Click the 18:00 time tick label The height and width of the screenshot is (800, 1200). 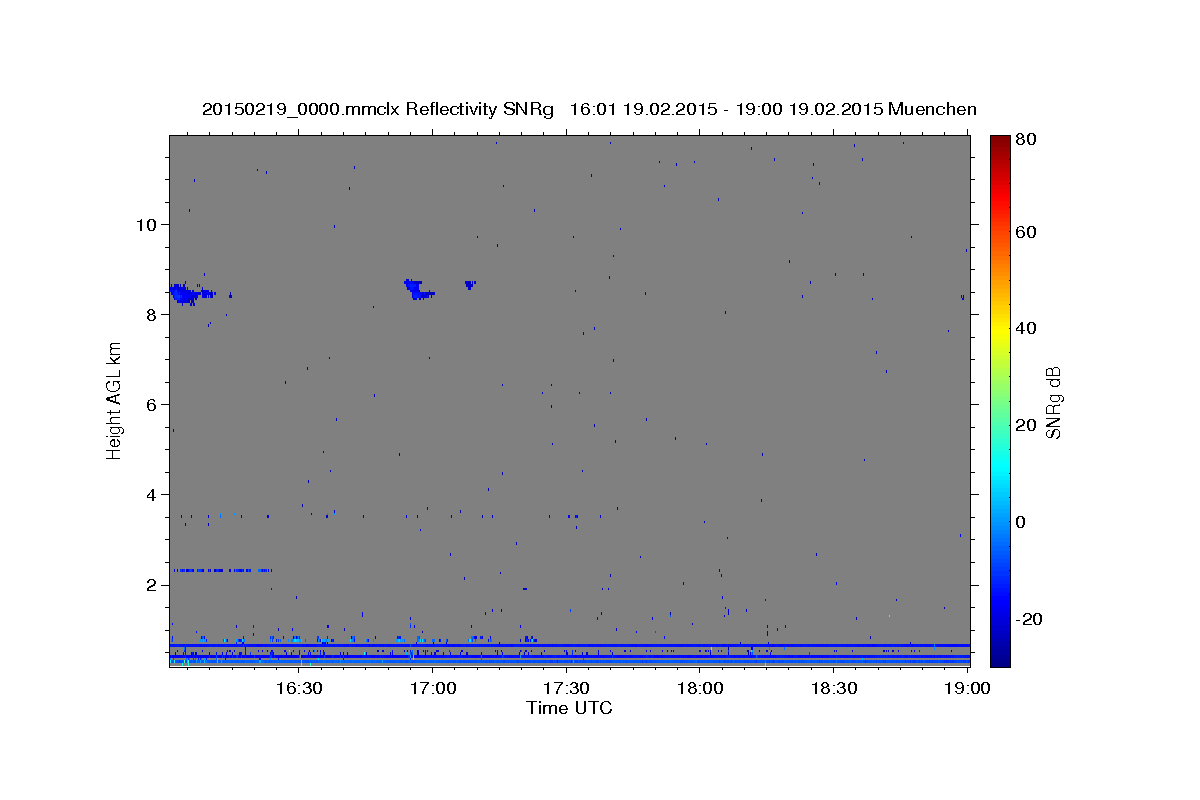click(700, 688)
